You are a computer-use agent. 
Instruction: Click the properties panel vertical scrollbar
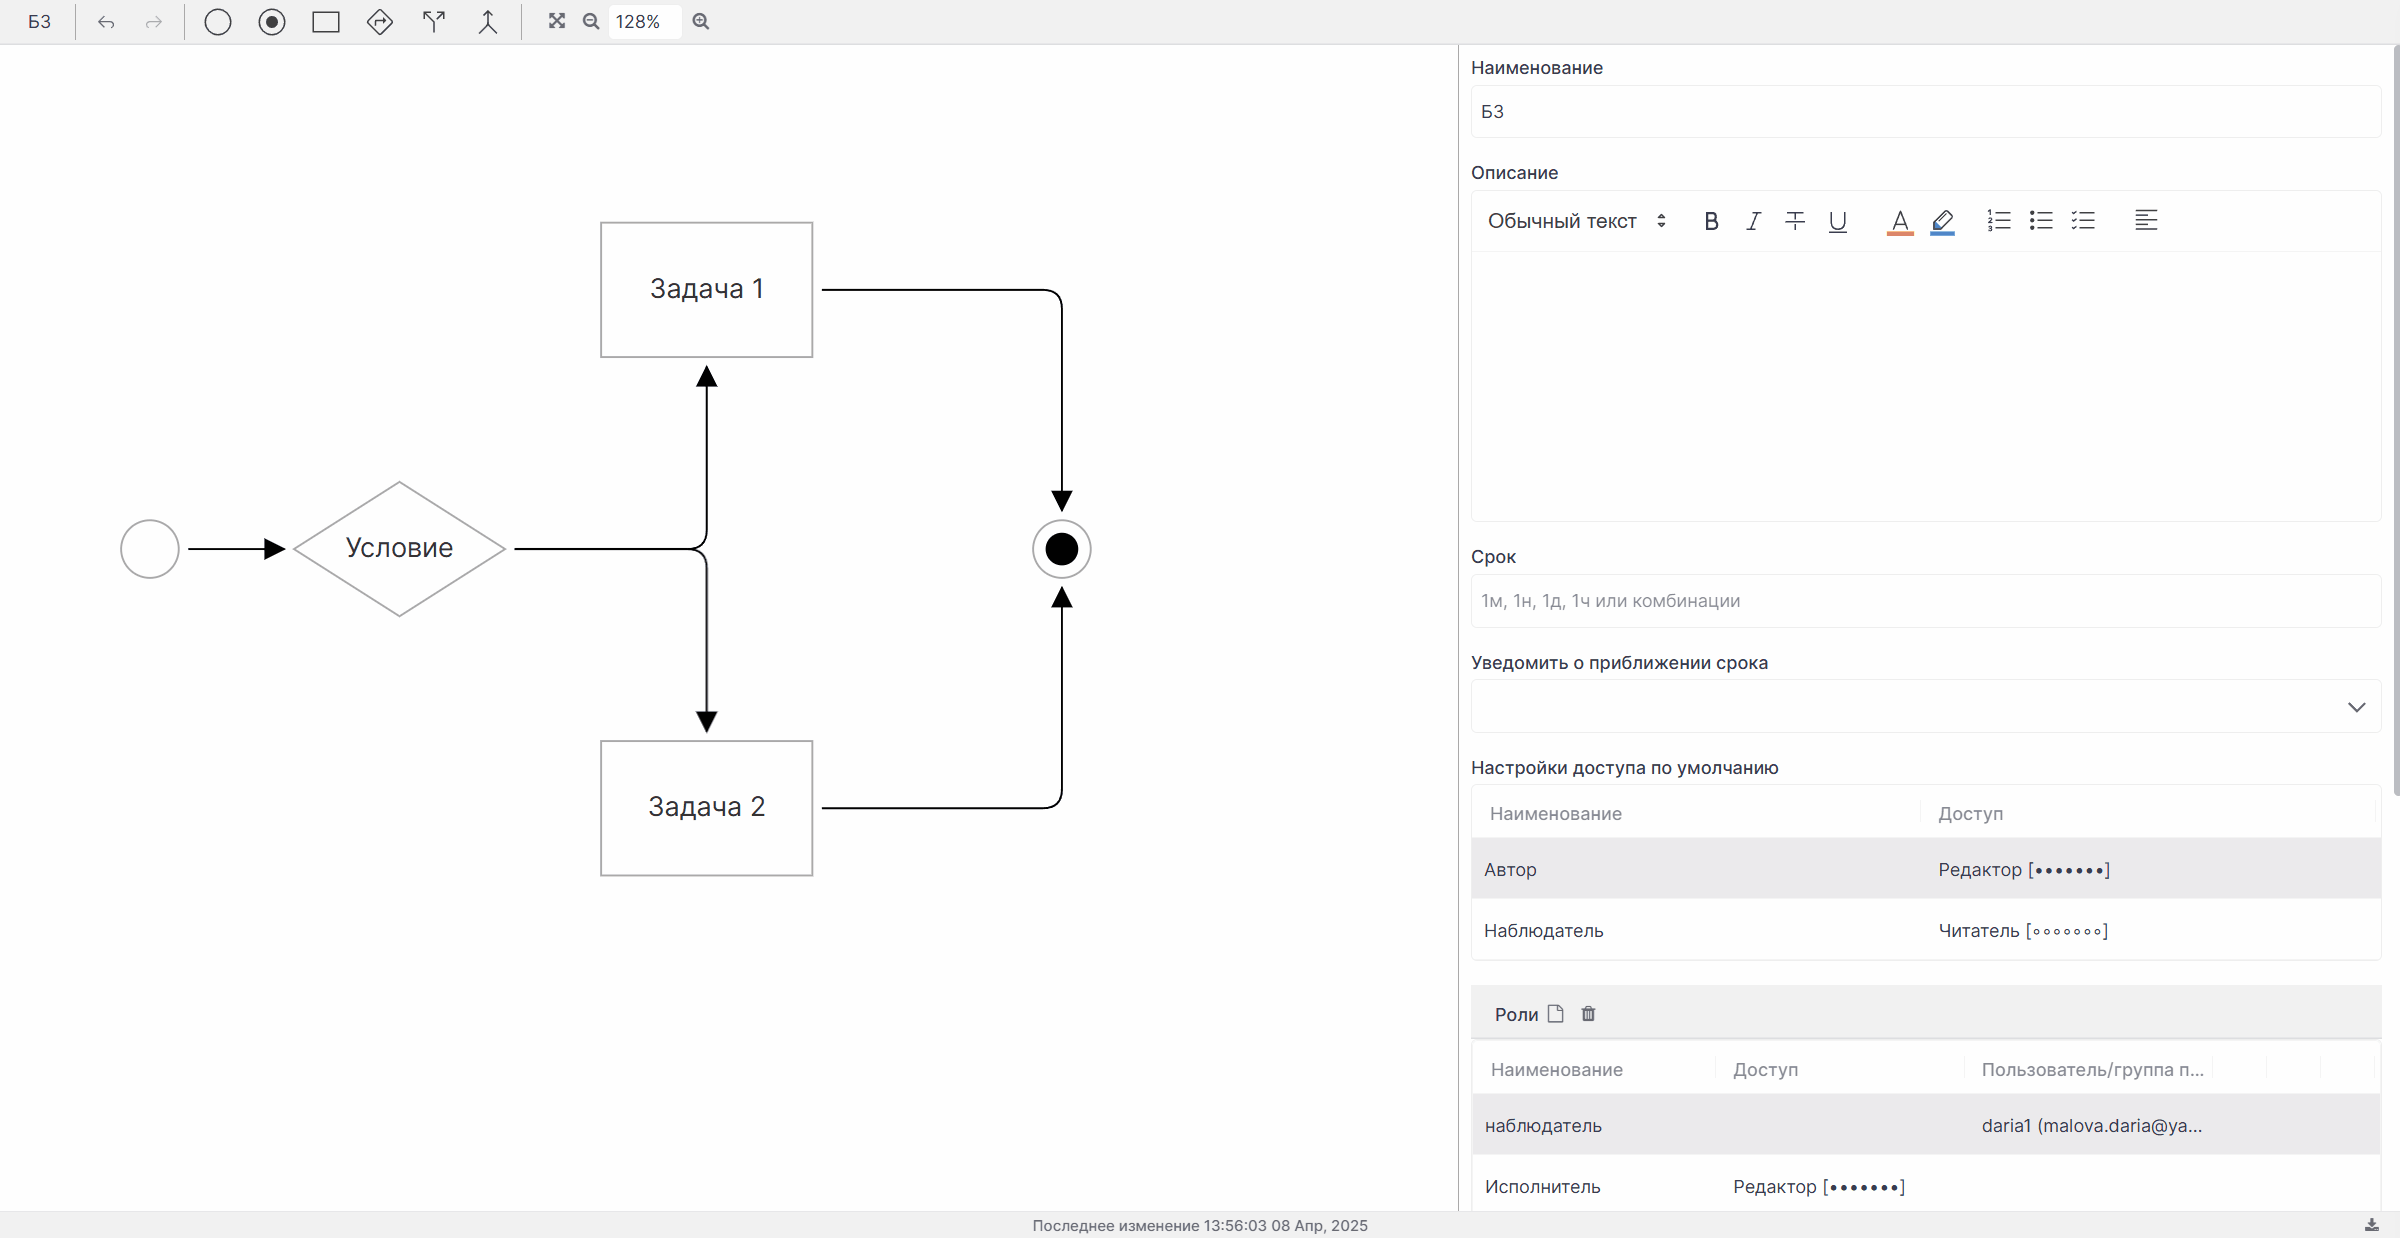click(x=2396, y=420)
